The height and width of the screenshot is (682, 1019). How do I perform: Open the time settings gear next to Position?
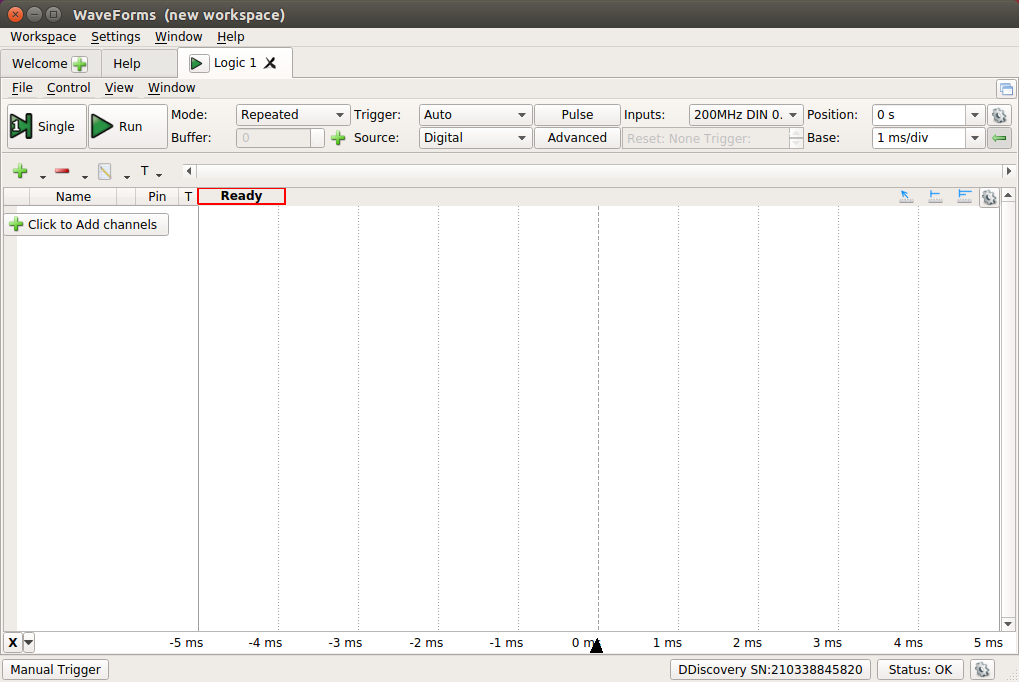[x=999, y=115]
